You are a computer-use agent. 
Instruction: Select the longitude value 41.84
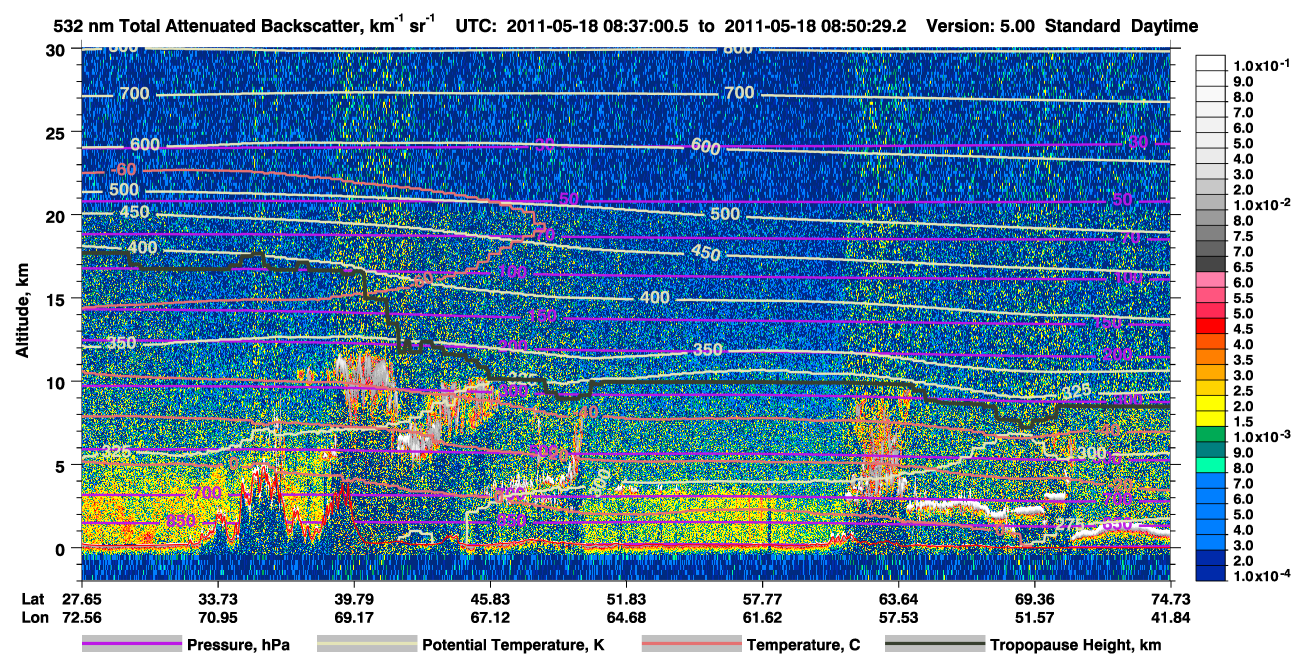tap(1169, 618)
